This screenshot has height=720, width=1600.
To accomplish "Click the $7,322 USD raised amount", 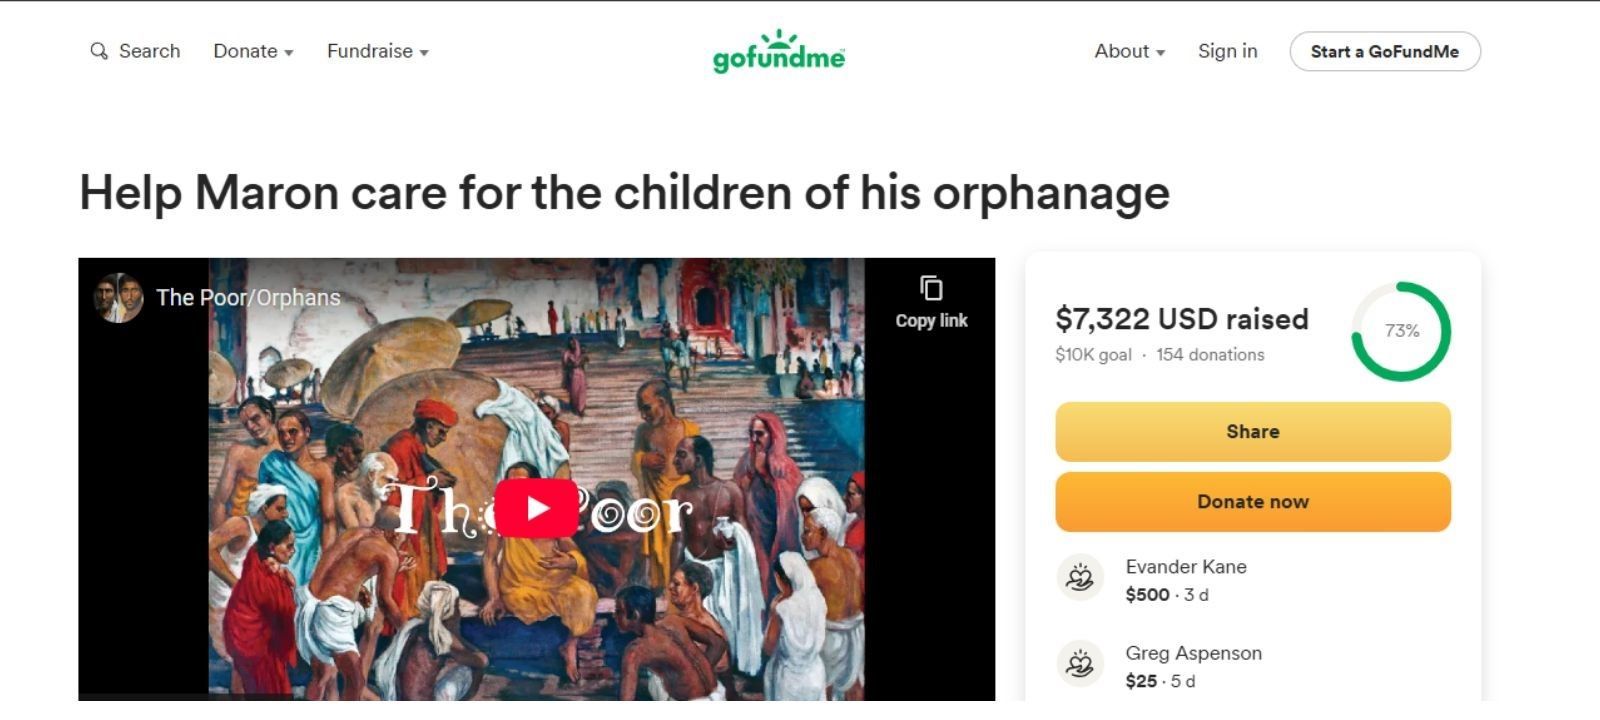I will (1181, 319).
